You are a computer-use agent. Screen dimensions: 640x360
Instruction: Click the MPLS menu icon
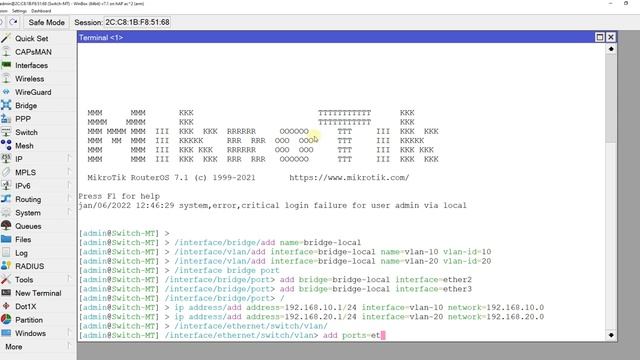click(6, 172)
